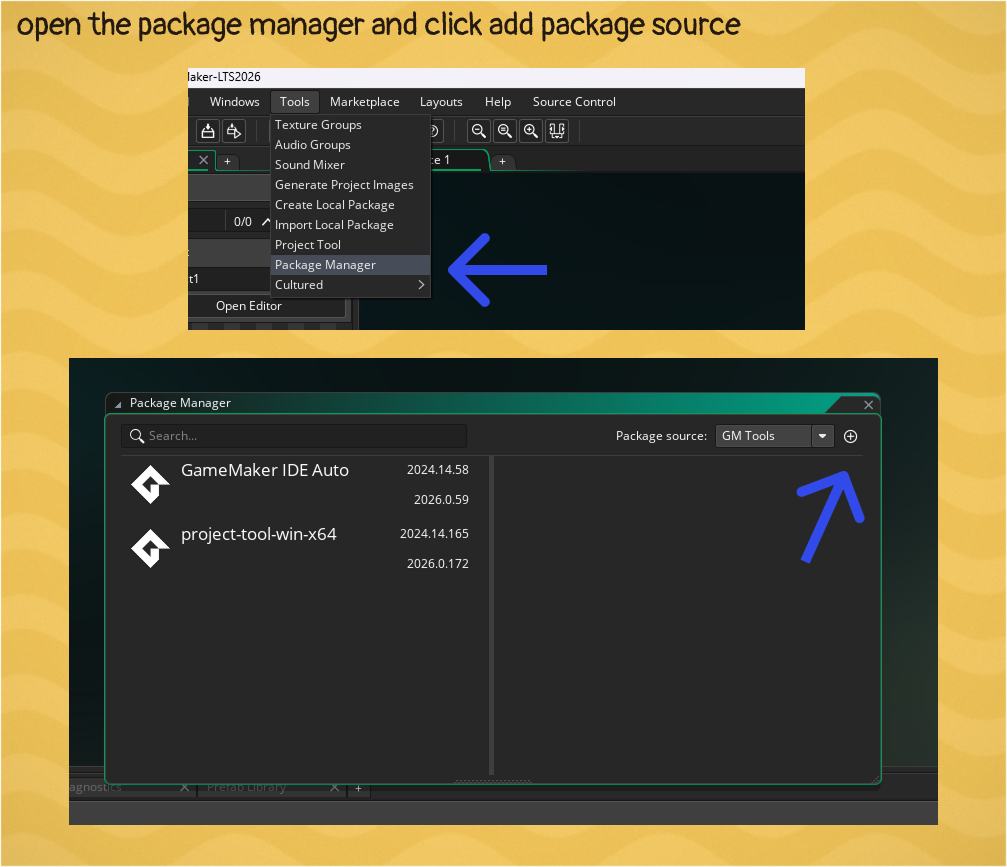1007x867 pixels.
Task: Select the GameMaker IDE Auto package
Action: click(297, 484)
